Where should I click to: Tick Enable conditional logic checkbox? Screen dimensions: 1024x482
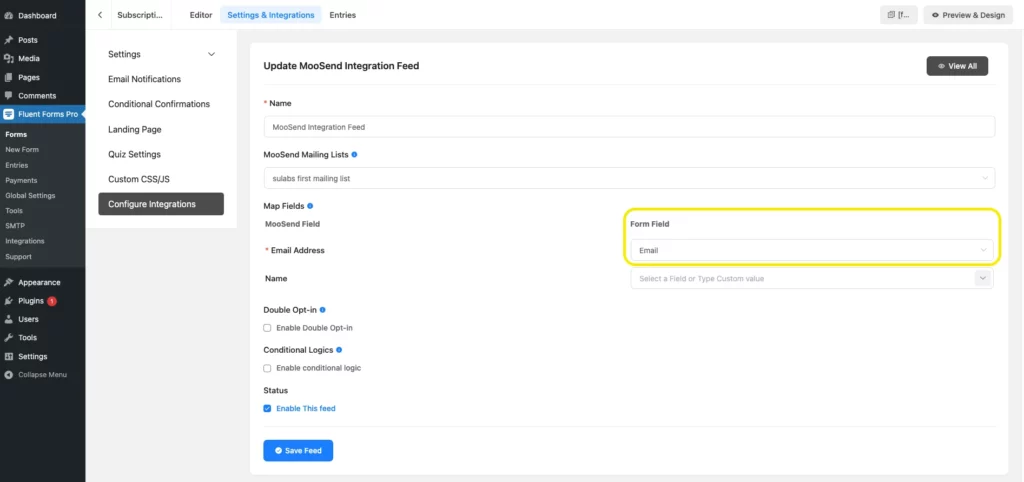pos(267,368)
